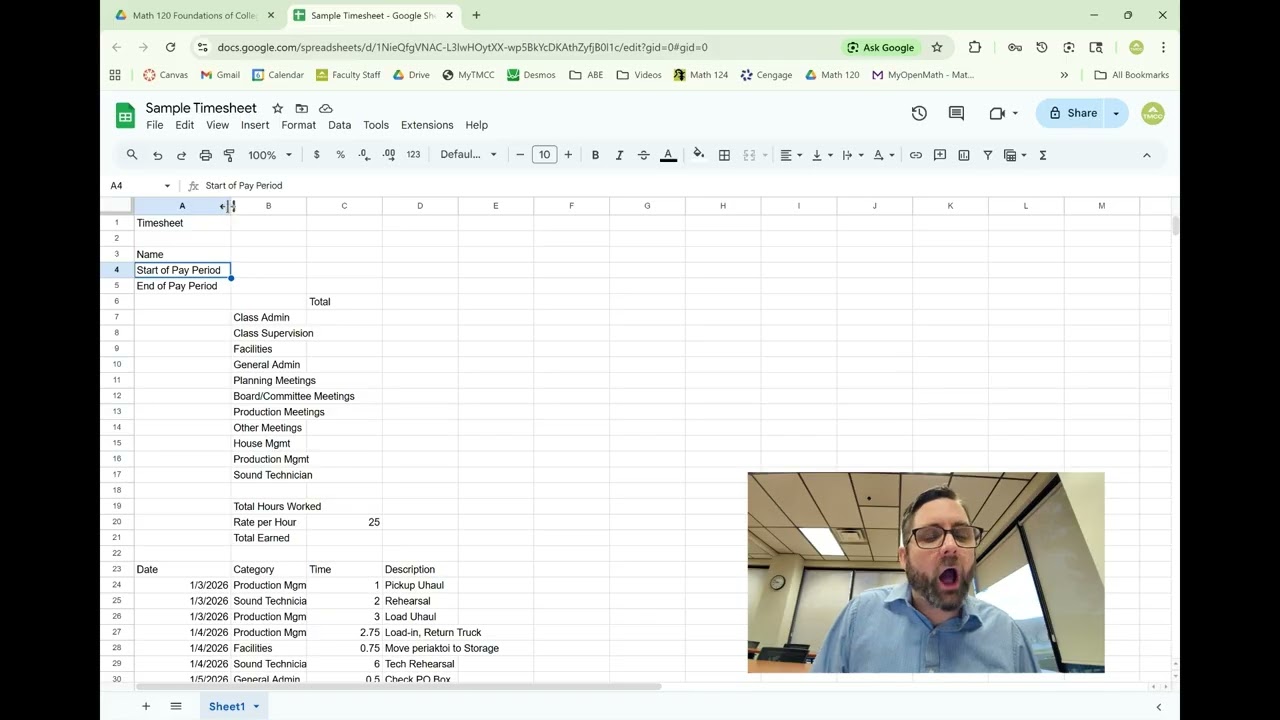Image resolution: width=1280 pixels, height=720 pixels.
Task: Open the zoom level dropdown
Action: click(x=270, y=155)
